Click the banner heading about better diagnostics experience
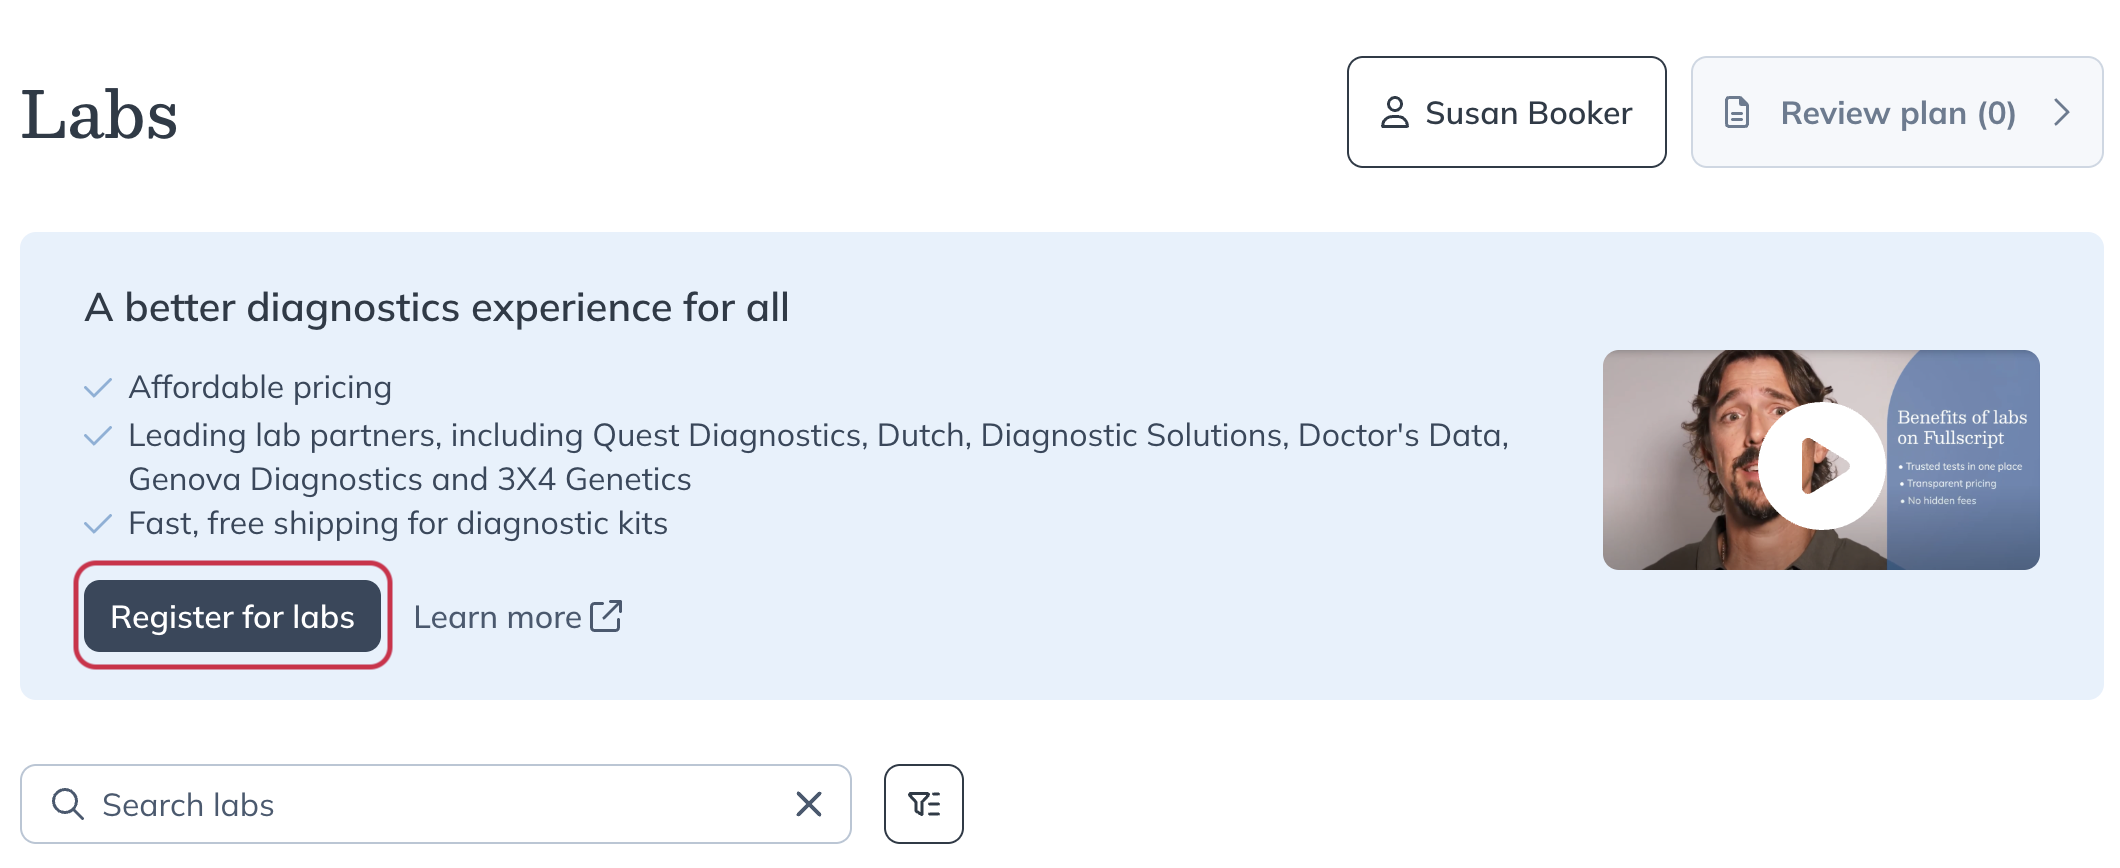Image resolution: width=2120 pixels, height=868 pixels. (437, 307)
